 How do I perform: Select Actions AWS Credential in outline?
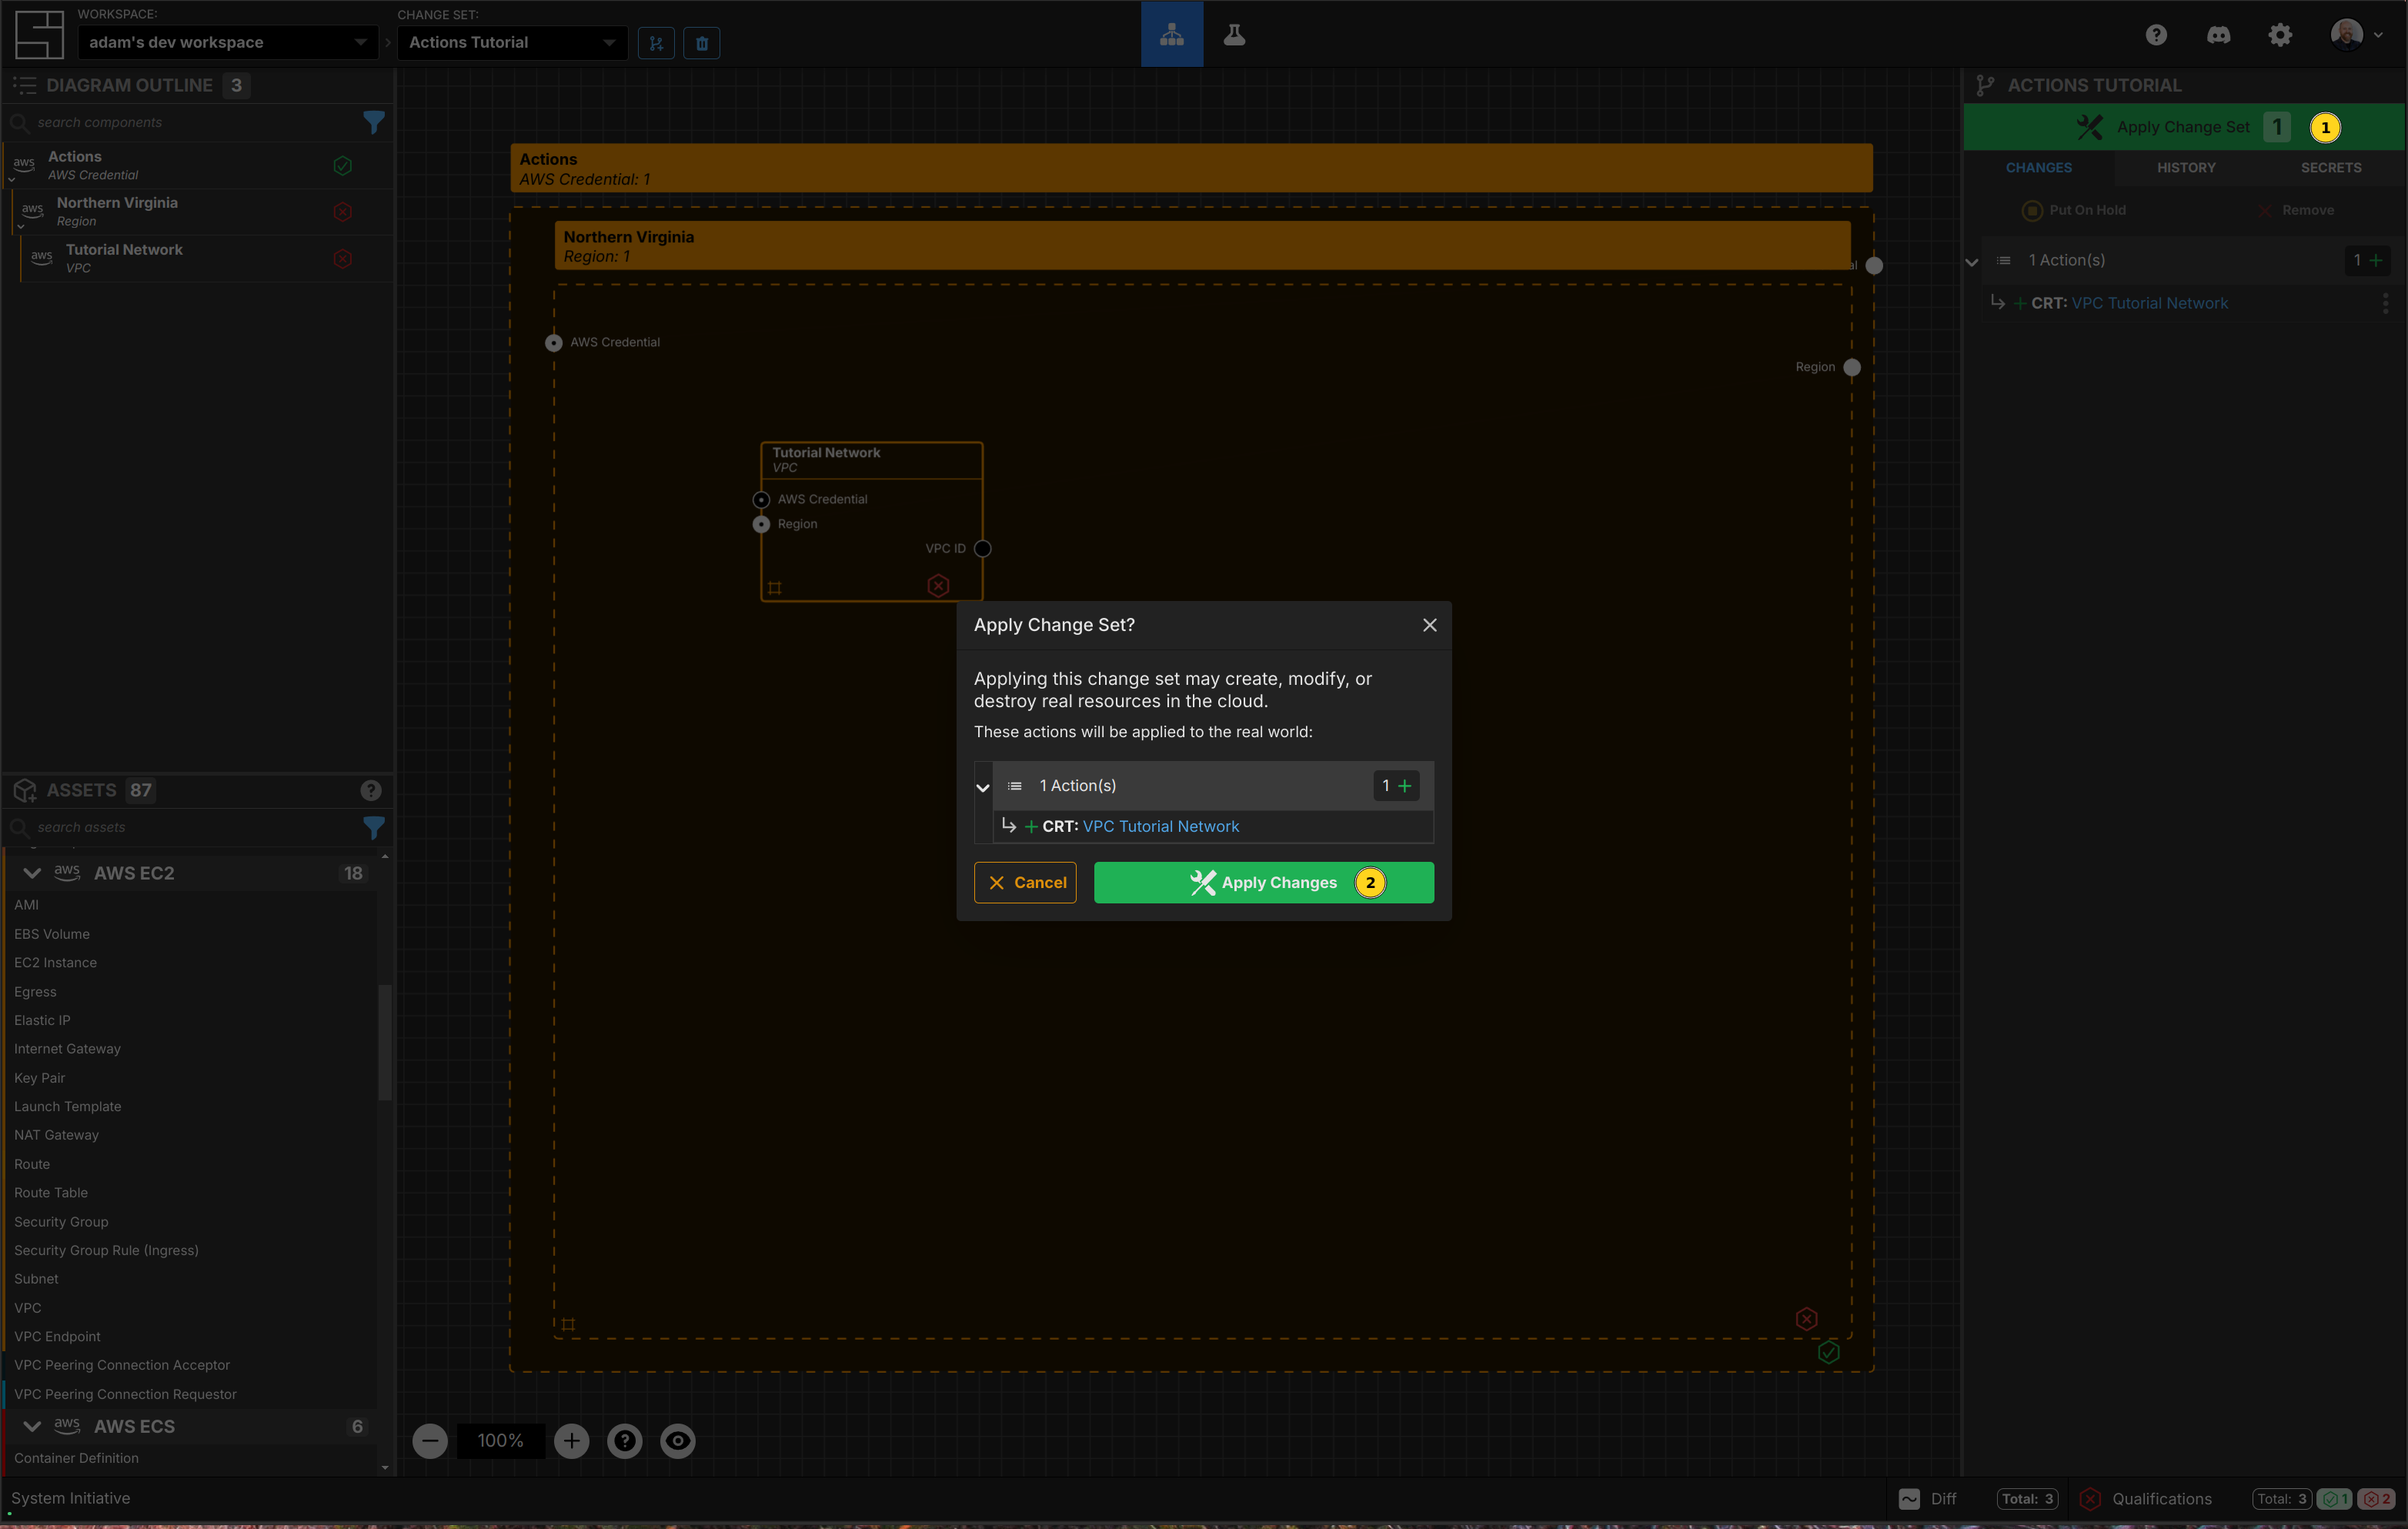pyautogui.click(x=197, y=165)
